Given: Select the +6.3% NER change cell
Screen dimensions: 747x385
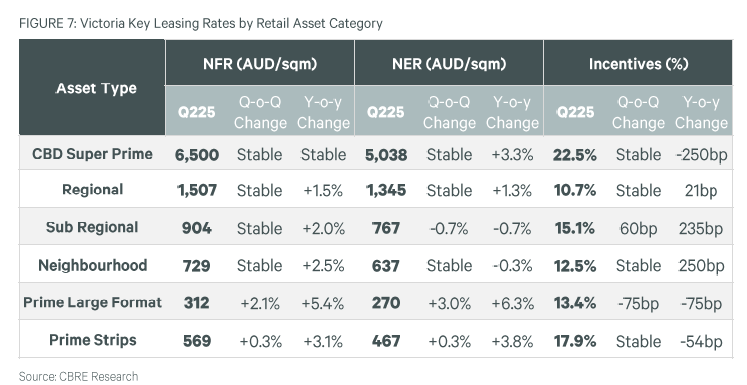Looking at the screenshot, I should (512, 304).
